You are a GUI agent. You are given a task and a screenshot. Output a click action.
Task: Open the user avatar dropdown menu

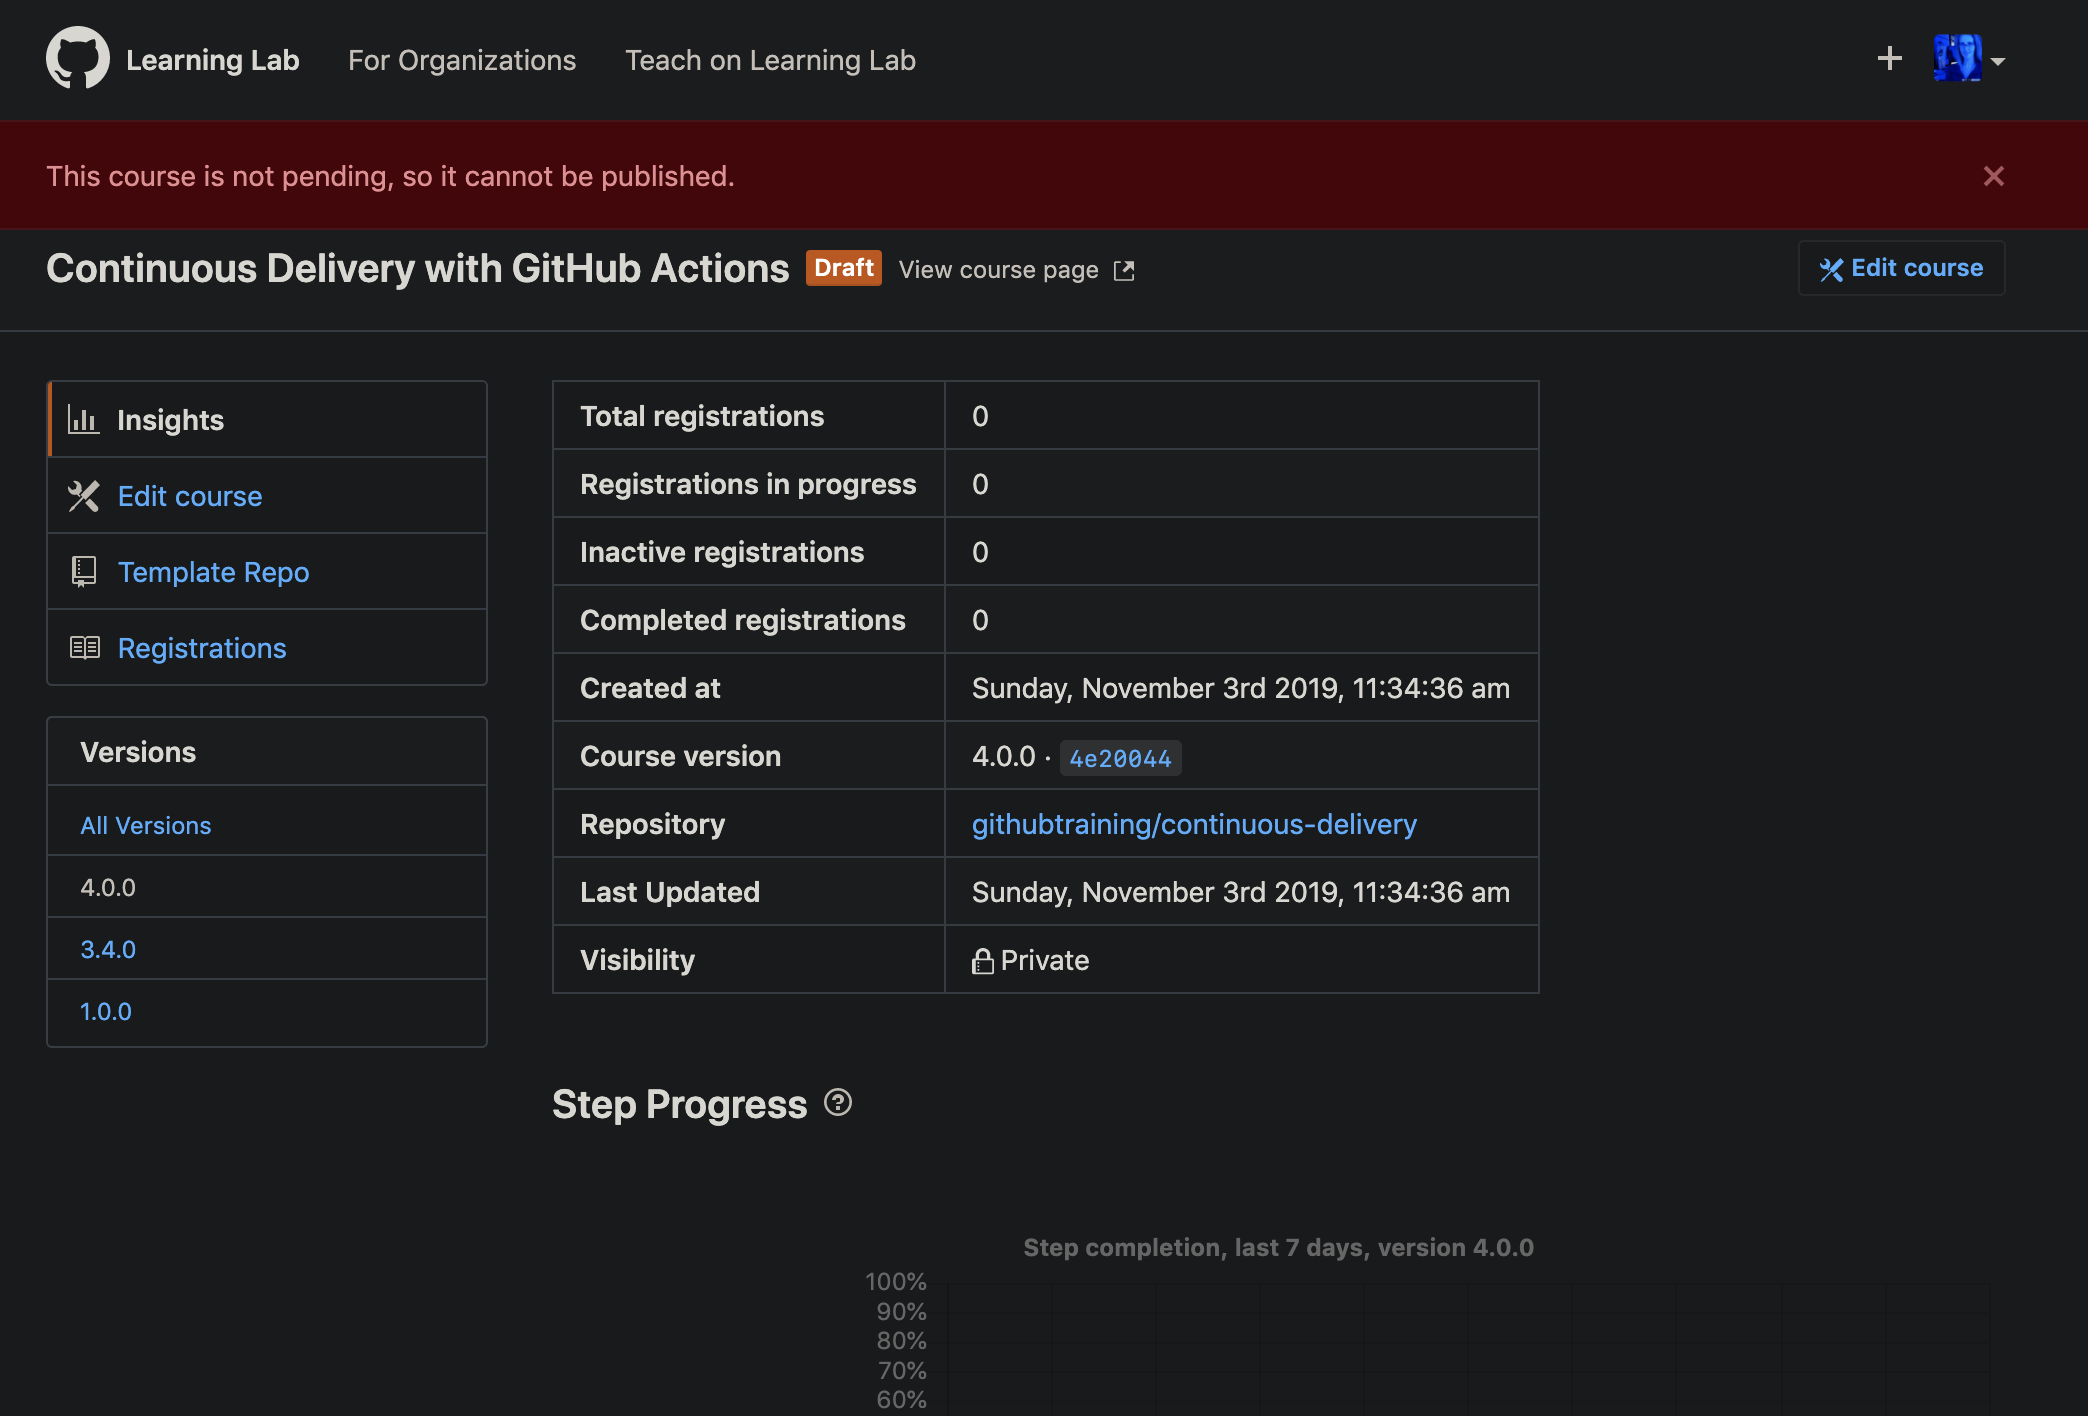(1968, 59)
